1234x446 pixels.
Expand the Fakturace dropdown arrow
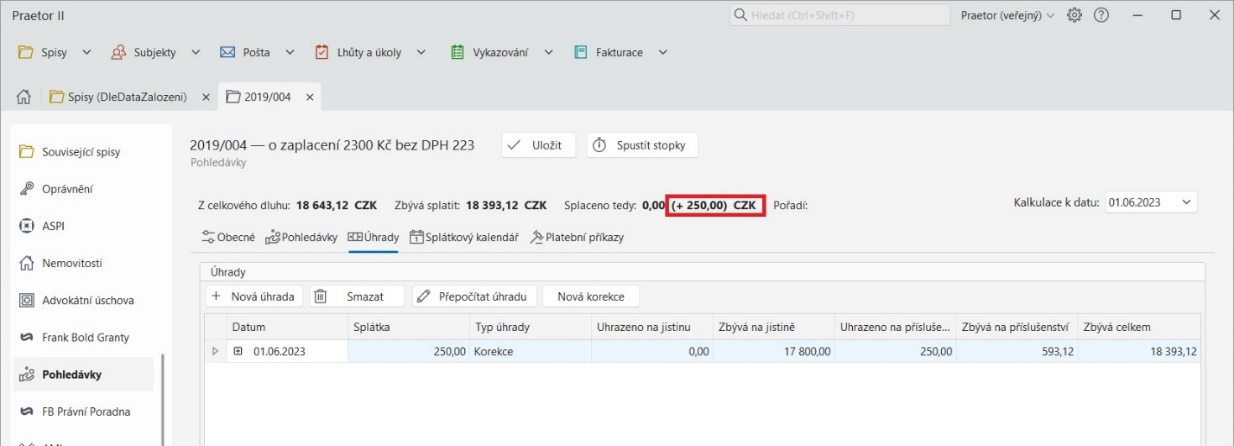pyautogui.click(x=662, y=52)
